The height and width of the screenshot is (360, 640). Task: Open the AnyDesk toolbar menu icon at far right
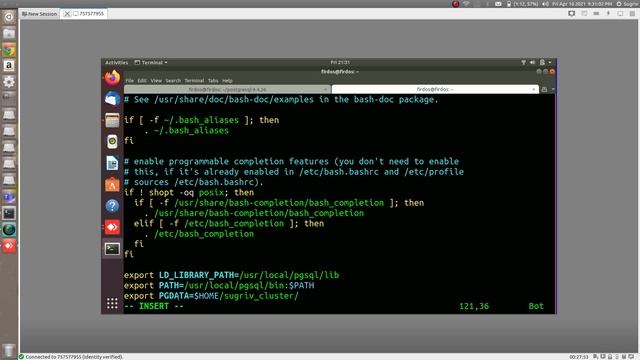632,13
